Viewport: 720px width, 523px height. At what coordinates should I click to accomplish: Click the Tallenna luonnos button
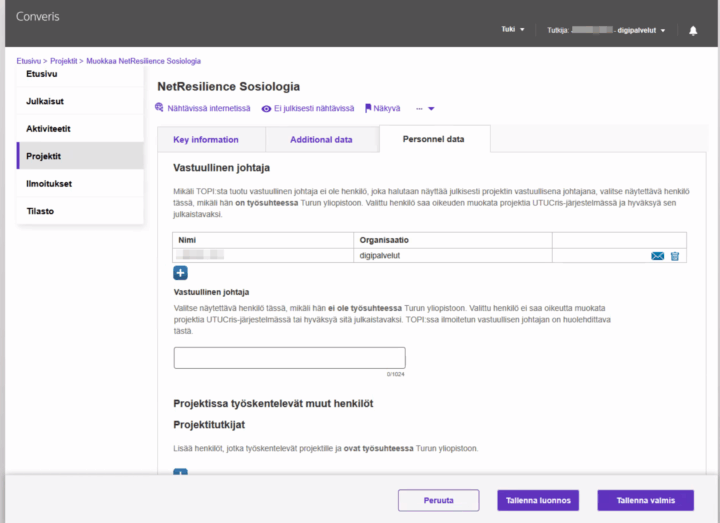coord(538,500)
